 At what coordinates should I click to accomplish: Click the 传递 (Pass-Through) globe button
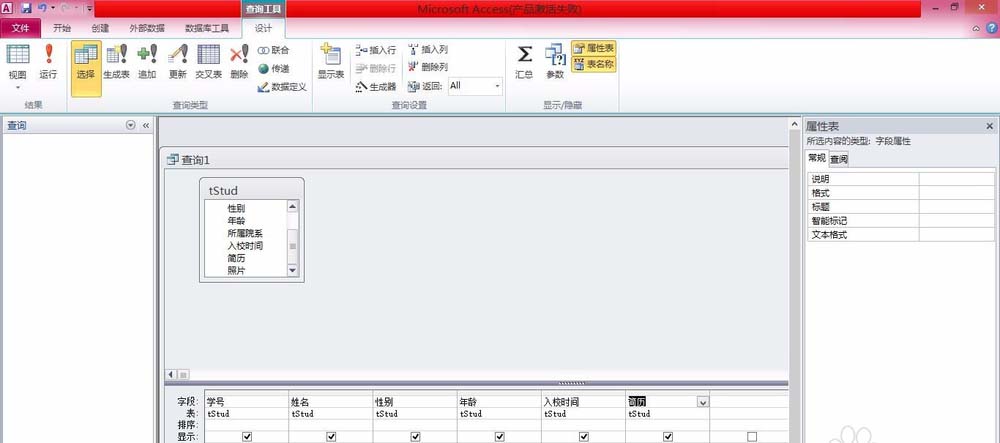[273, 68]
